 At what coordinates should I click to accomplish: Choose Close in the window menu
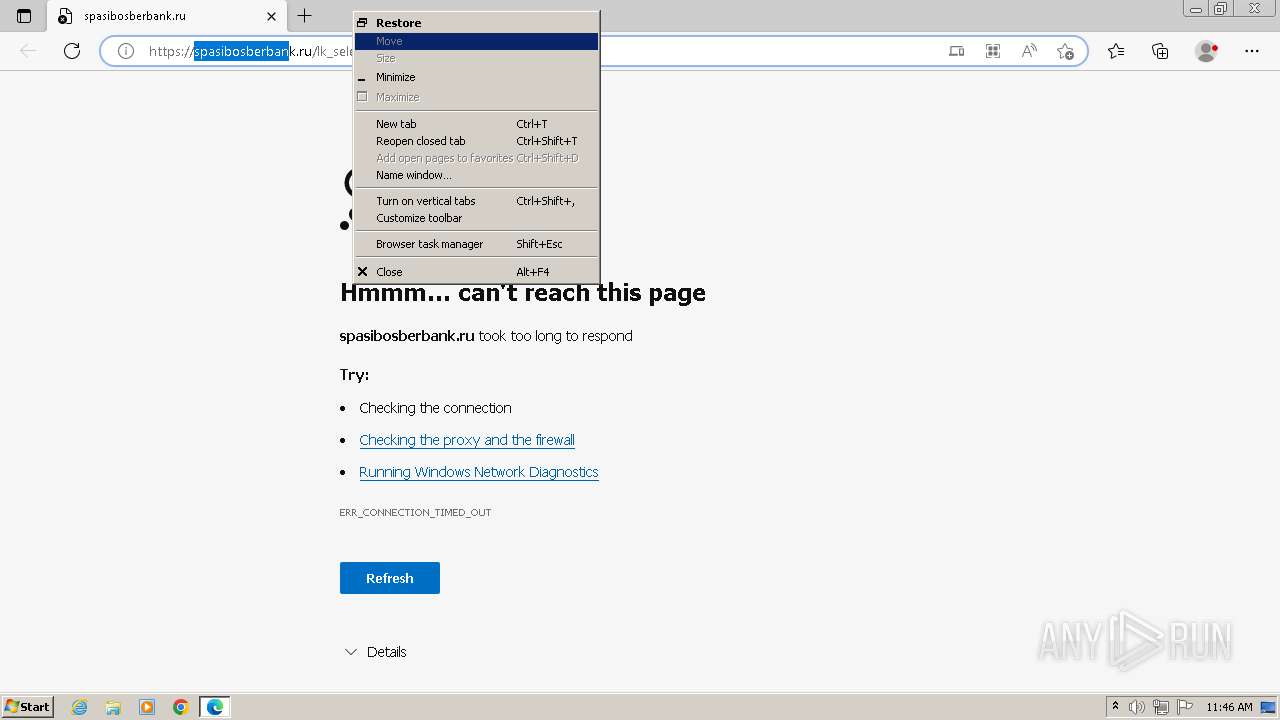pos(477,272)
